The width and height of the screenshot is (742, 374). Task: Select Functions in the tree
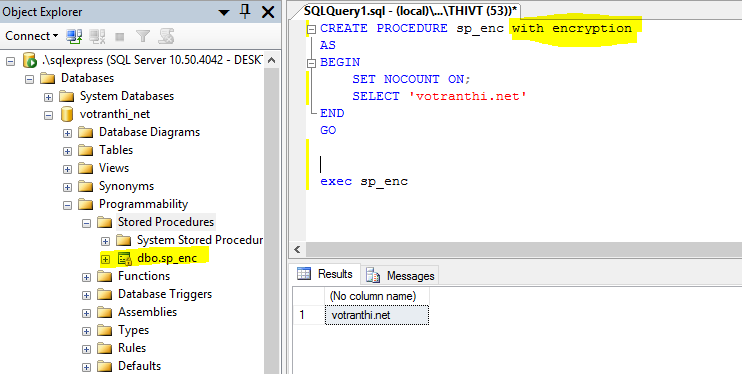click(x=143, y=276)
